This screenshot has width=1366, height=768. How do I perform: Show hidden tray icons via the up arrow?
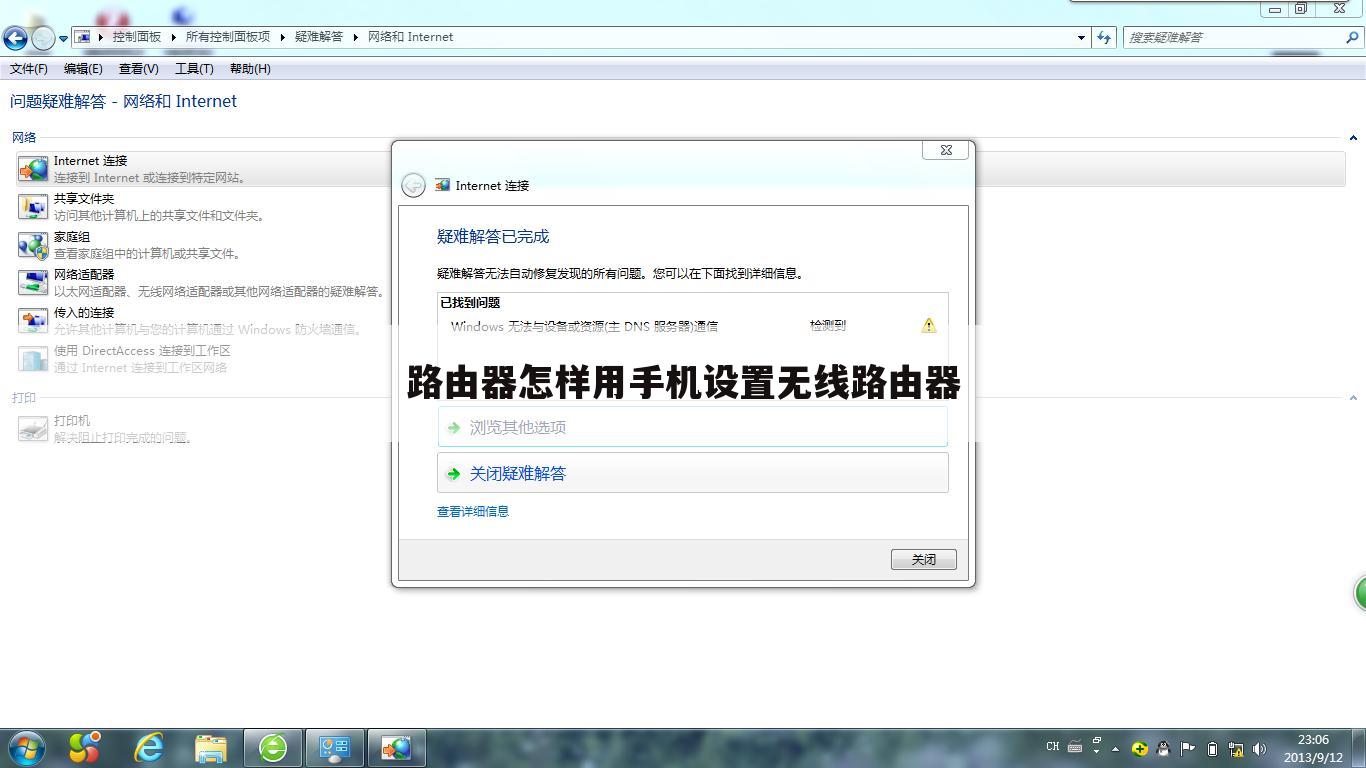[1118, 748]
